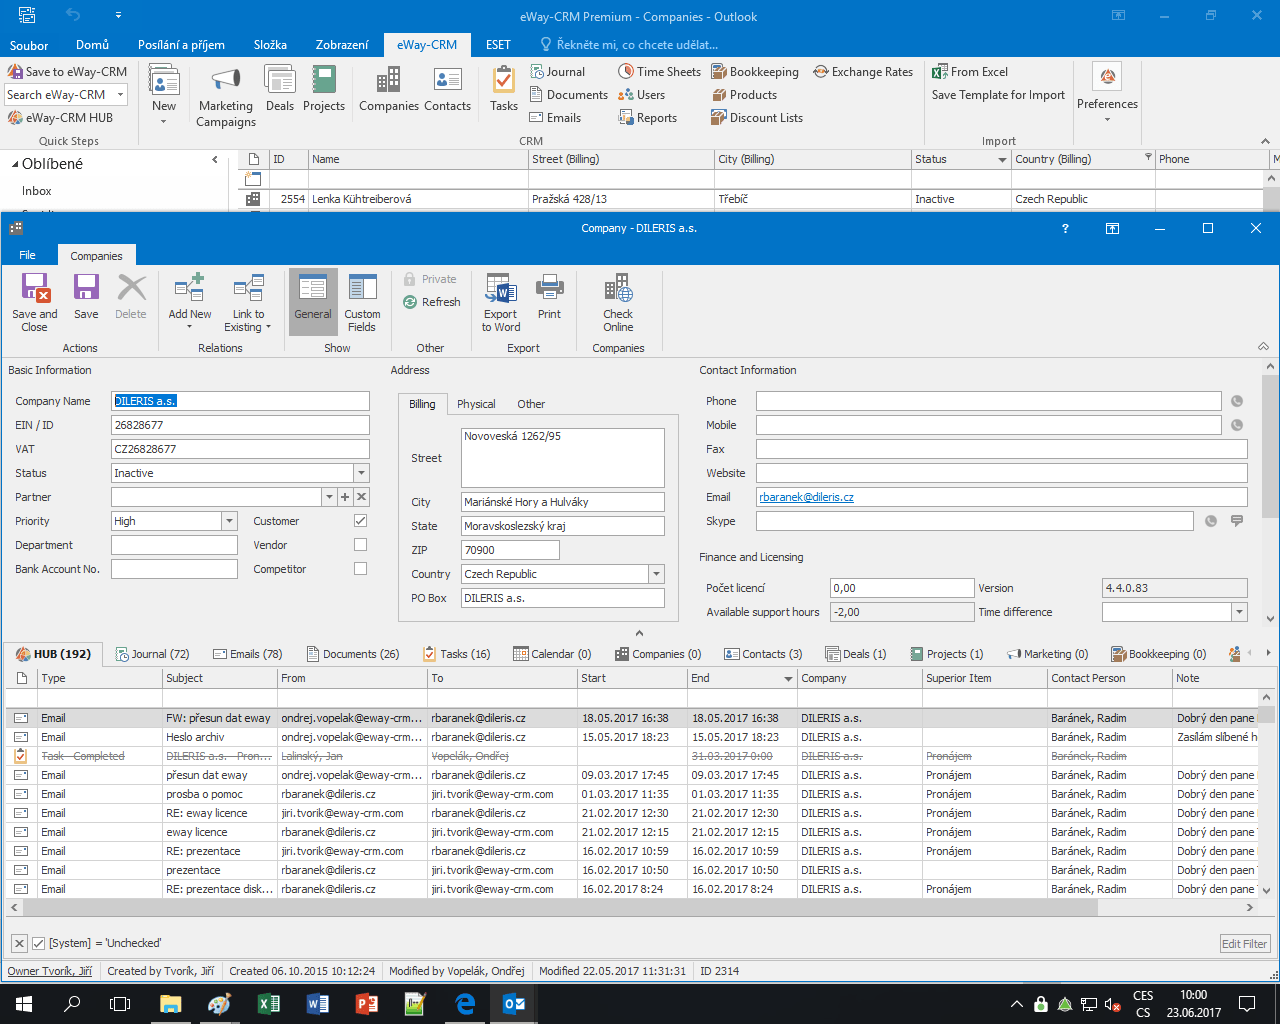Expand the Priority dropdown set to High

tap(229, 521)
